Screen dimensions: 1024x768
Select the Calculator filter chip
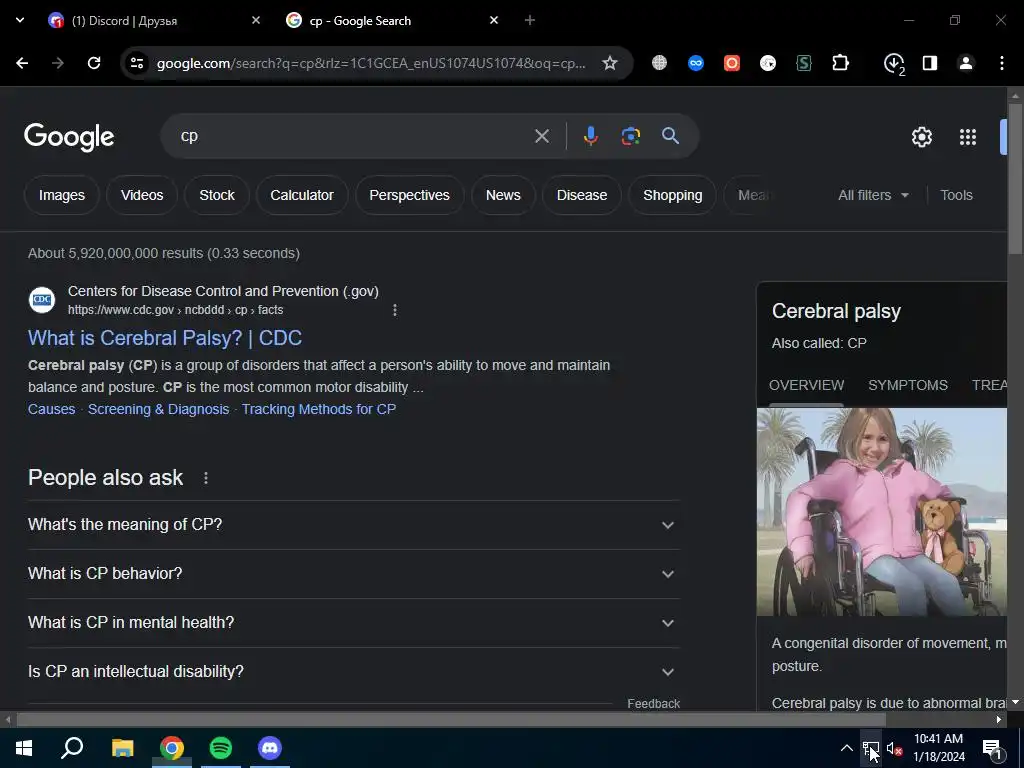click(302, 195)
